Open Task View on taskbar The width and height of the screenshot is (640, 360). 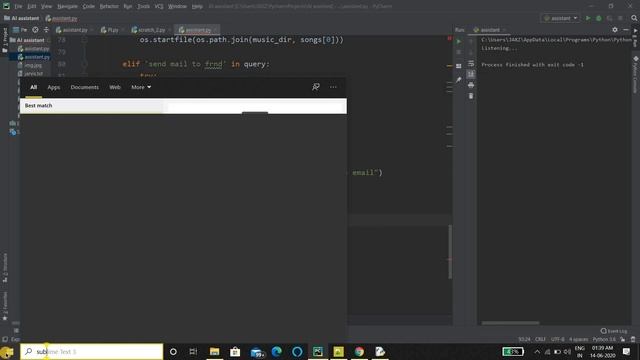tap(193, 351)
